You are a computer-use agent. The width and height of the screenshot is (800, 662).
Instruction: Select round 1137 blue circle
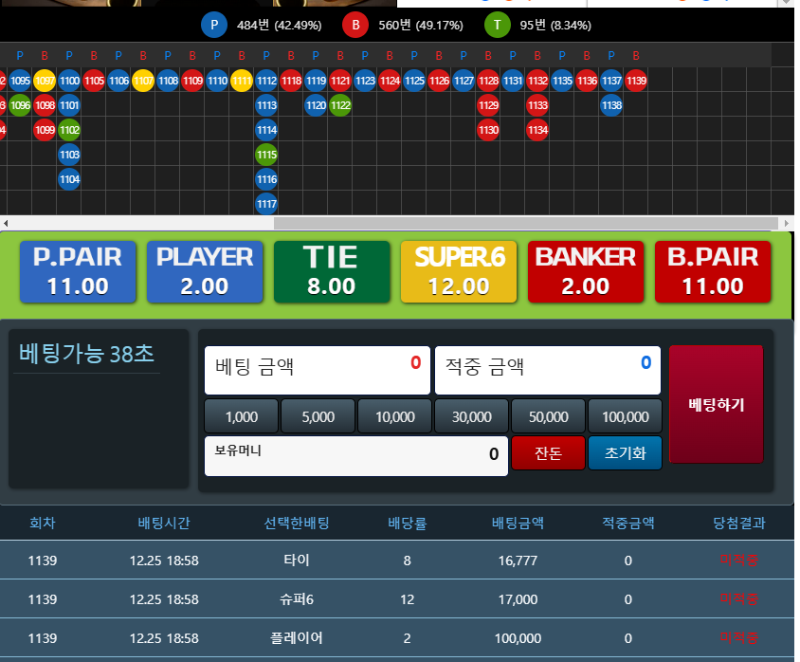[611, 81]
